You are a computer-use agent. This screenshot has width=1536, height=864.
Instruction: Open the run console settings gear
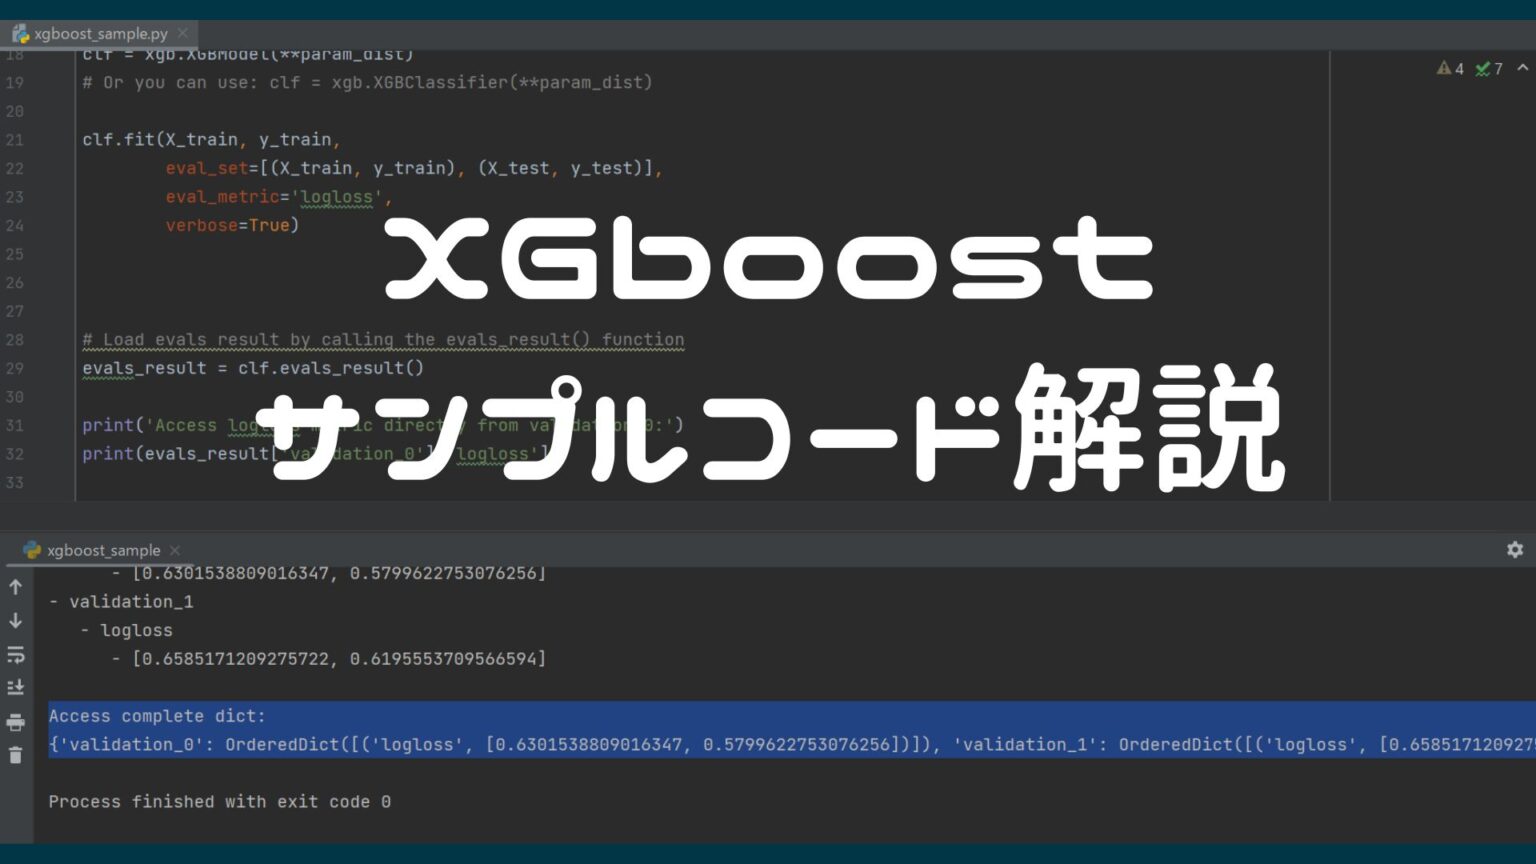click(x=1516, y=550)
